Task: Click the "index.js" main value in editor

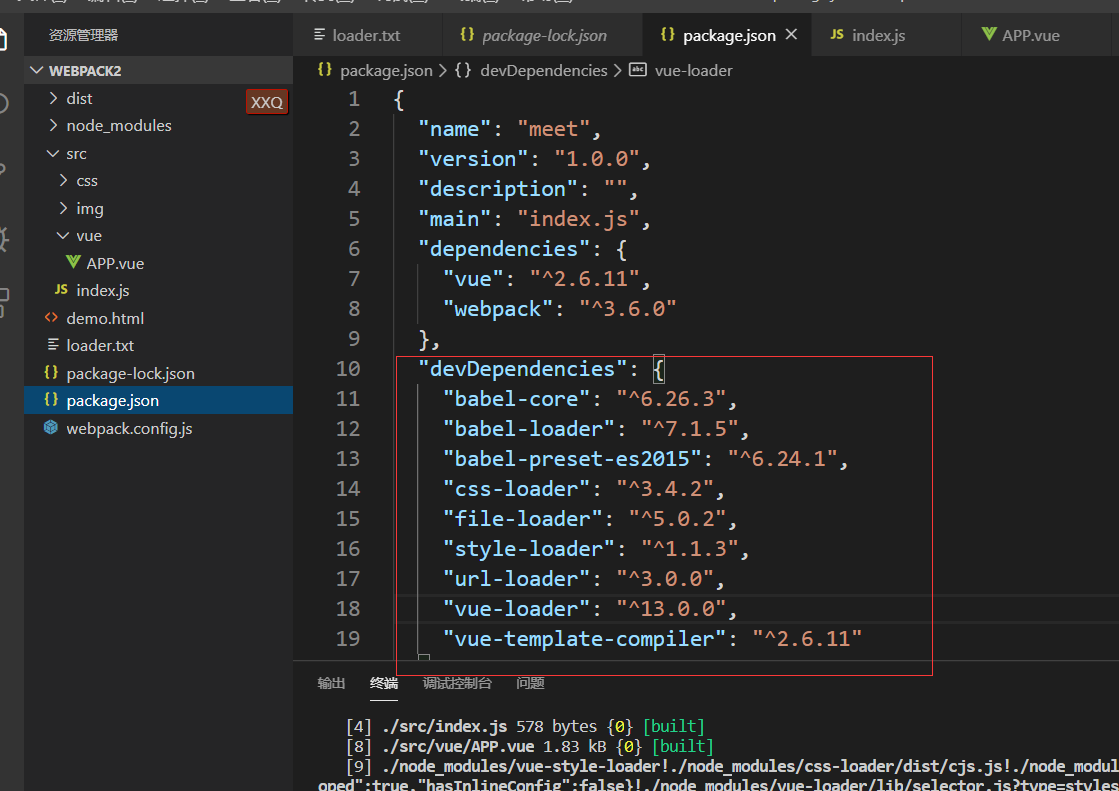Action: point(577,219)
